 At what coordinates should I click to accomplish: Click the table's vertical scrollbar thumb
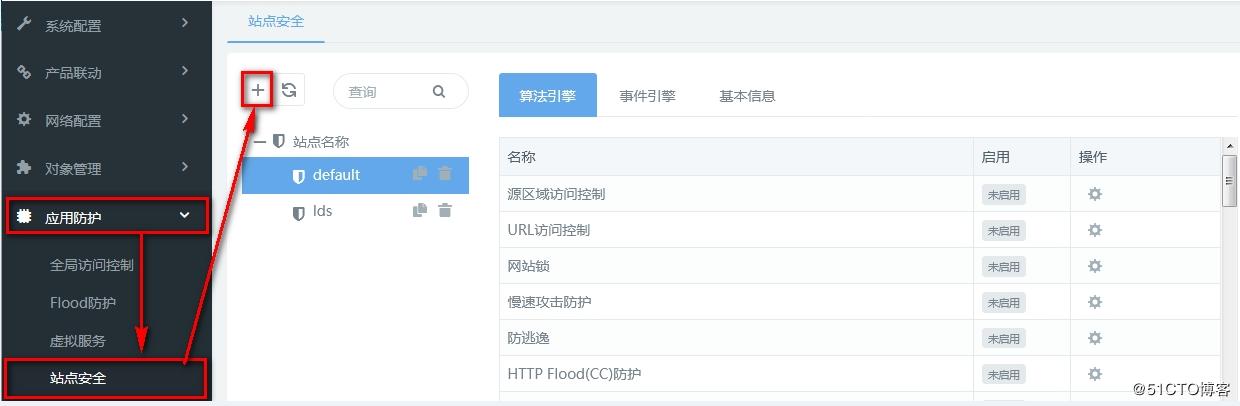1230,181
